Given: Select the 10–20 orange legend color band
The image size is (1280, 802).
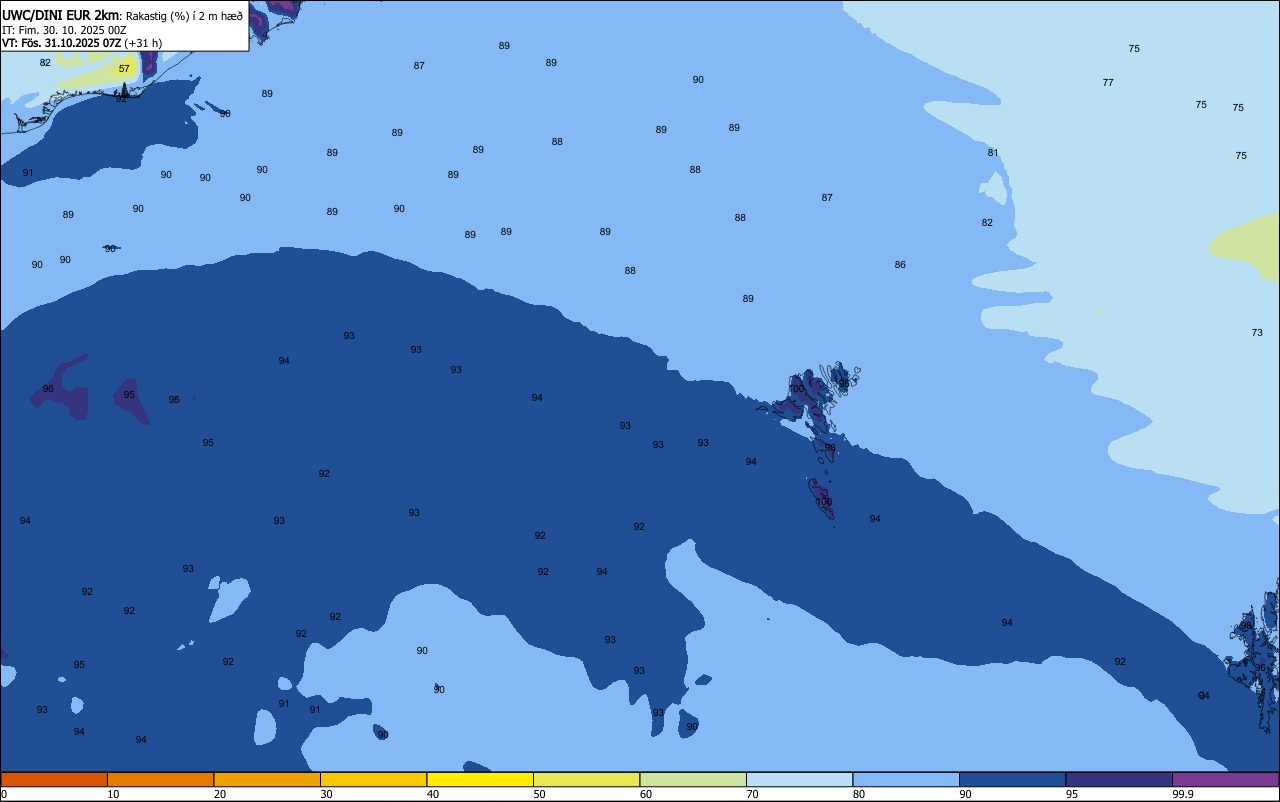Looking at the screenshot, I should coord(160,779).
